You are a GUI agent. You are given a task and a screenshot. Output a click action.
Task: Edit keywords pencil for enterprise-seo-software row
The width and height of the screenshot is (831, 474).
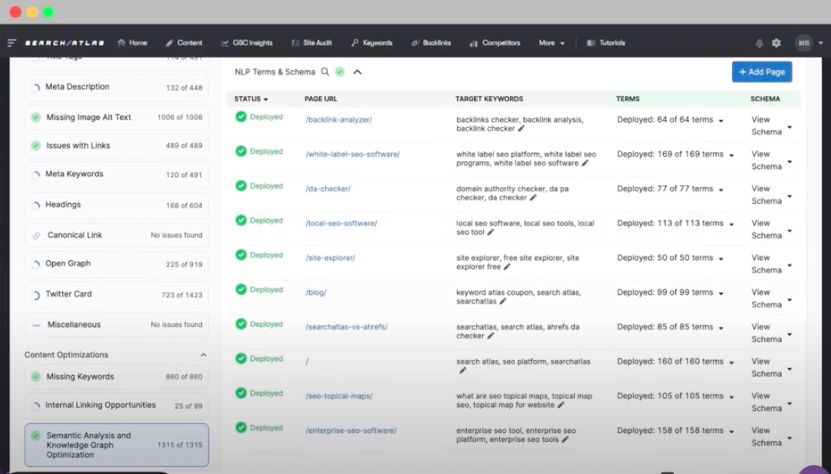point(565,440)
